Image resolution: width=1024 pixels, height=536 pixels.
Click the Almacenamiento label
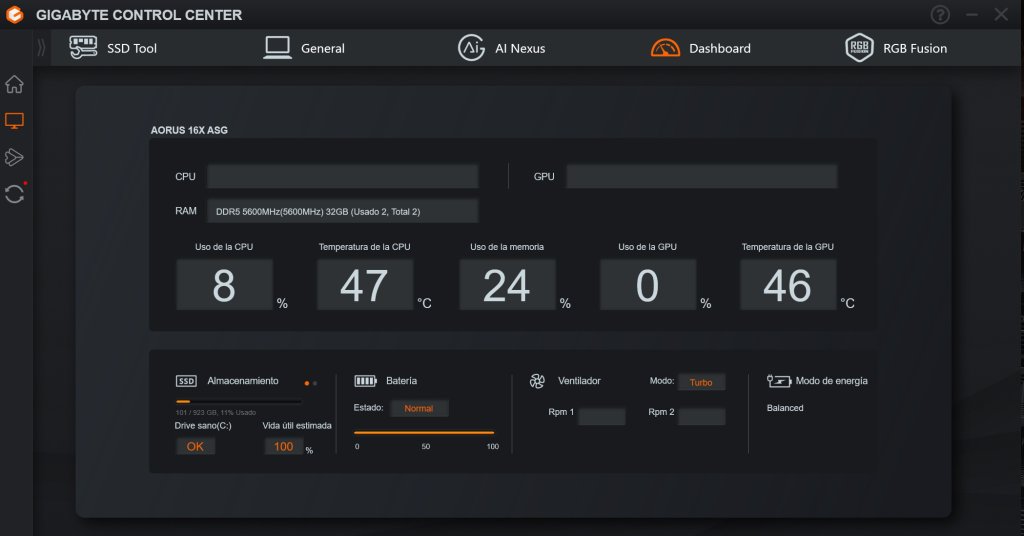pyautogui.click(x=243, y=381)
